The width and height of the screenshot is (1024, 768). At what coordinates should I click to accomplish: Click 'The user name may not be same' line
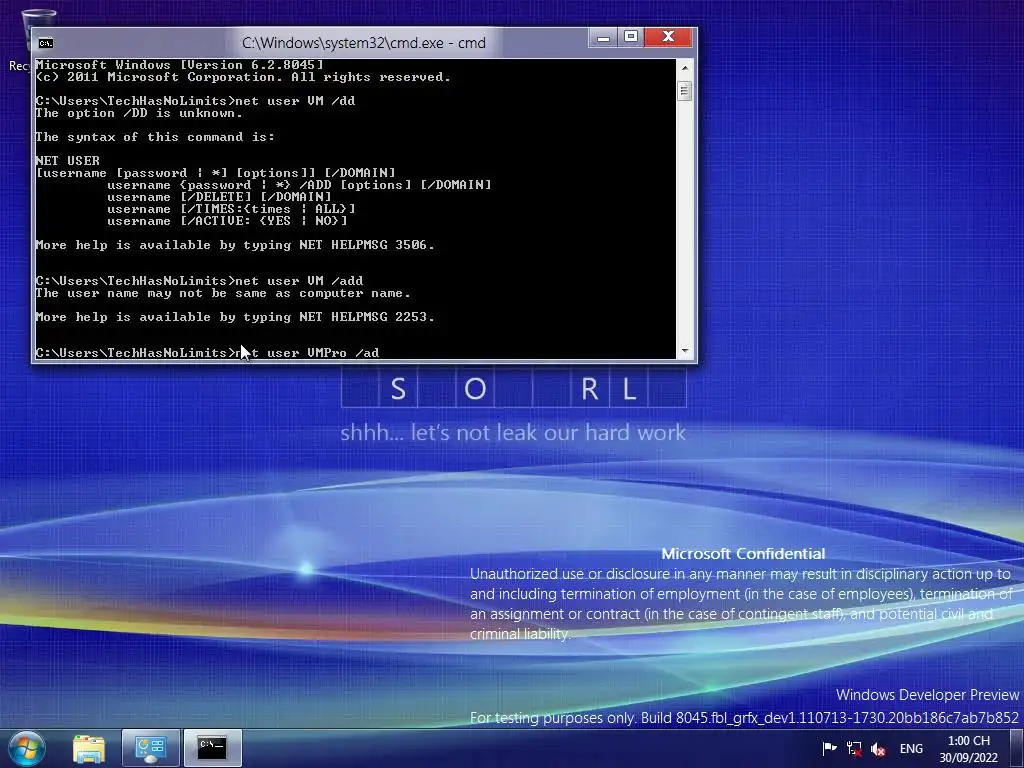223,293
